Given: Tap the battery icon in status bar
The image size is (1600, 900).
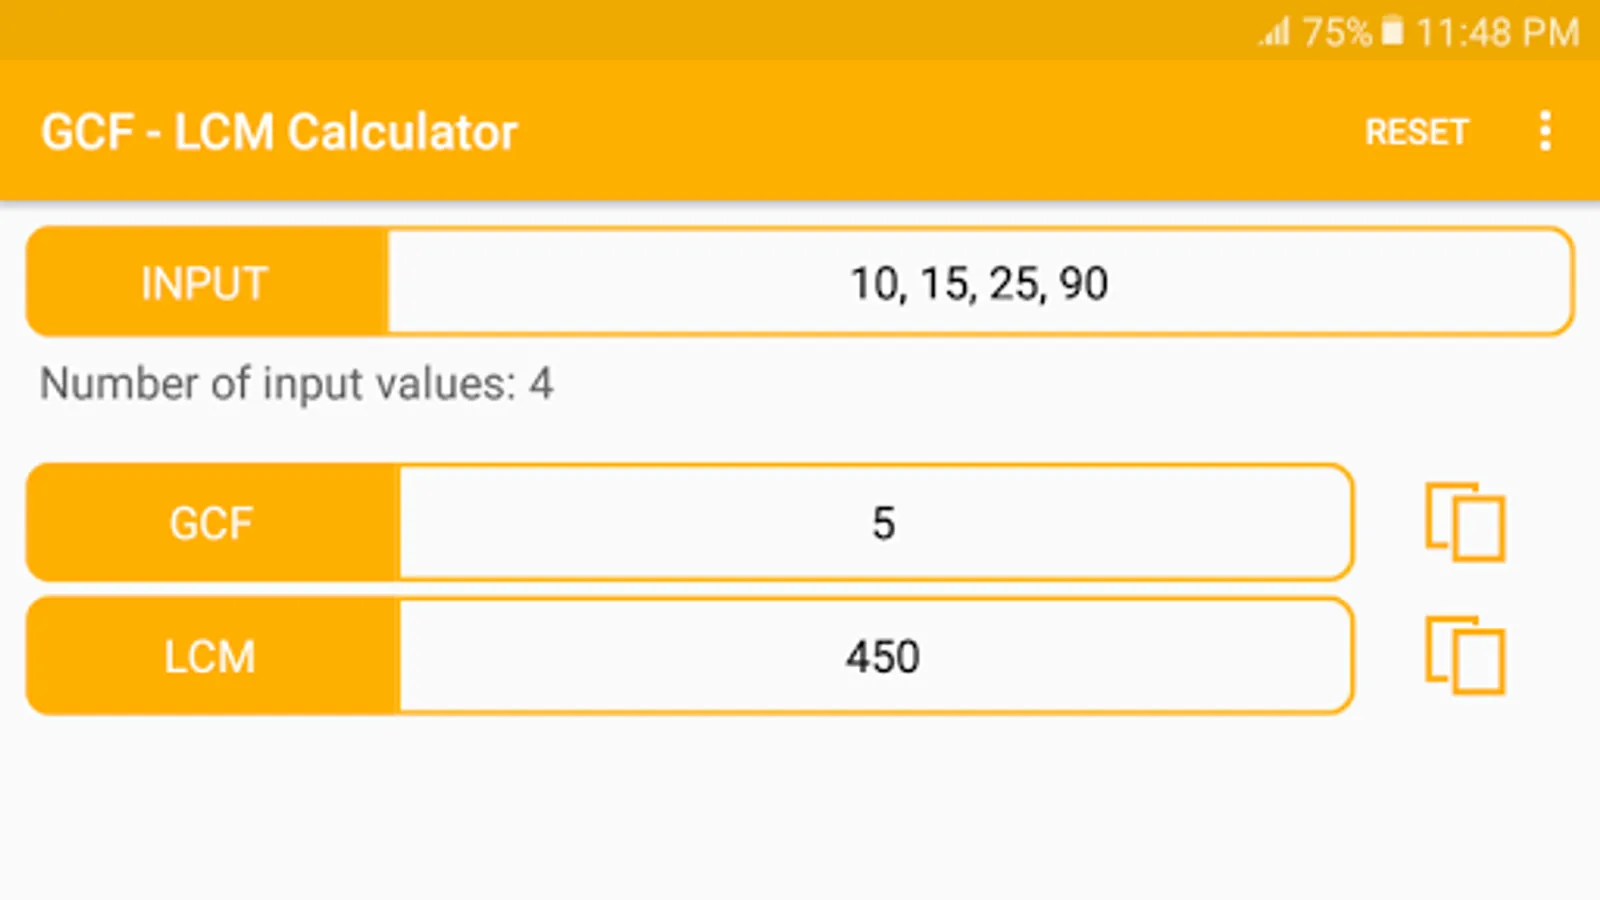Looking at the screenshot, I should tap(1392, 32).
